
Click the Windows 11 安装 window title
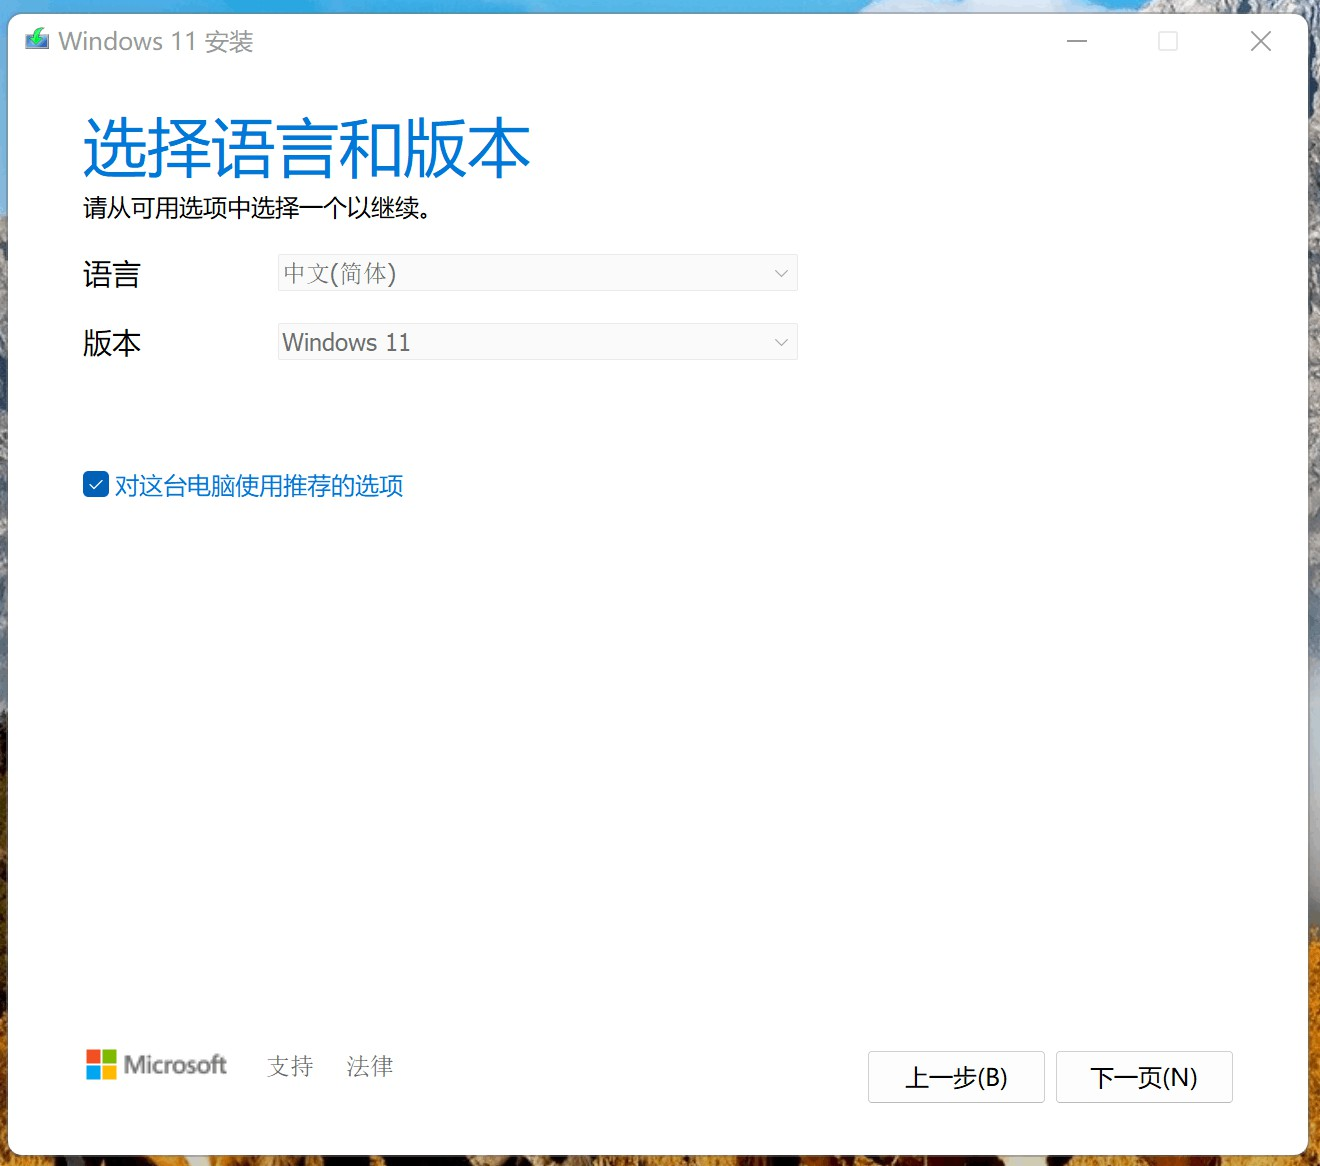coord(156,41)
